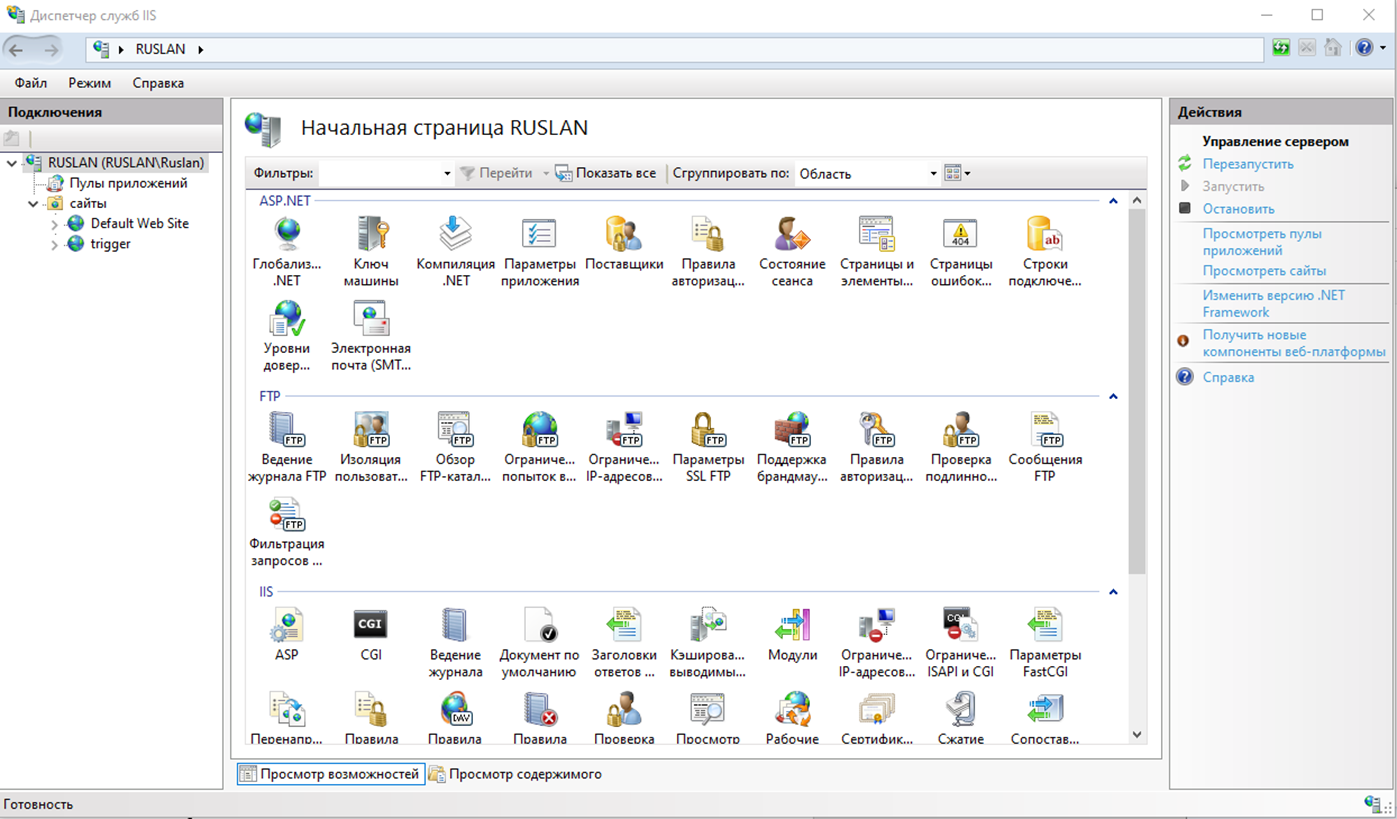Open Документ по умолчанию icon
The image size is (1397, 819).
539,627
